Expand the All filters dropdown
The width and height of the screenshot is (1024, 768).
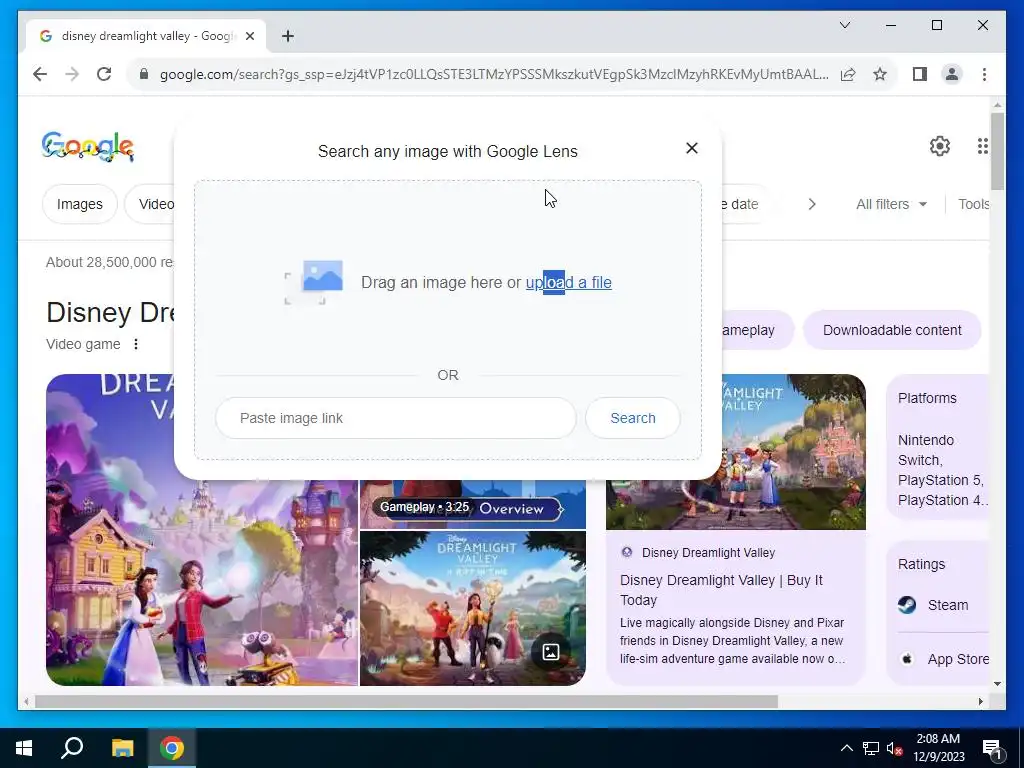pos(891,204)
